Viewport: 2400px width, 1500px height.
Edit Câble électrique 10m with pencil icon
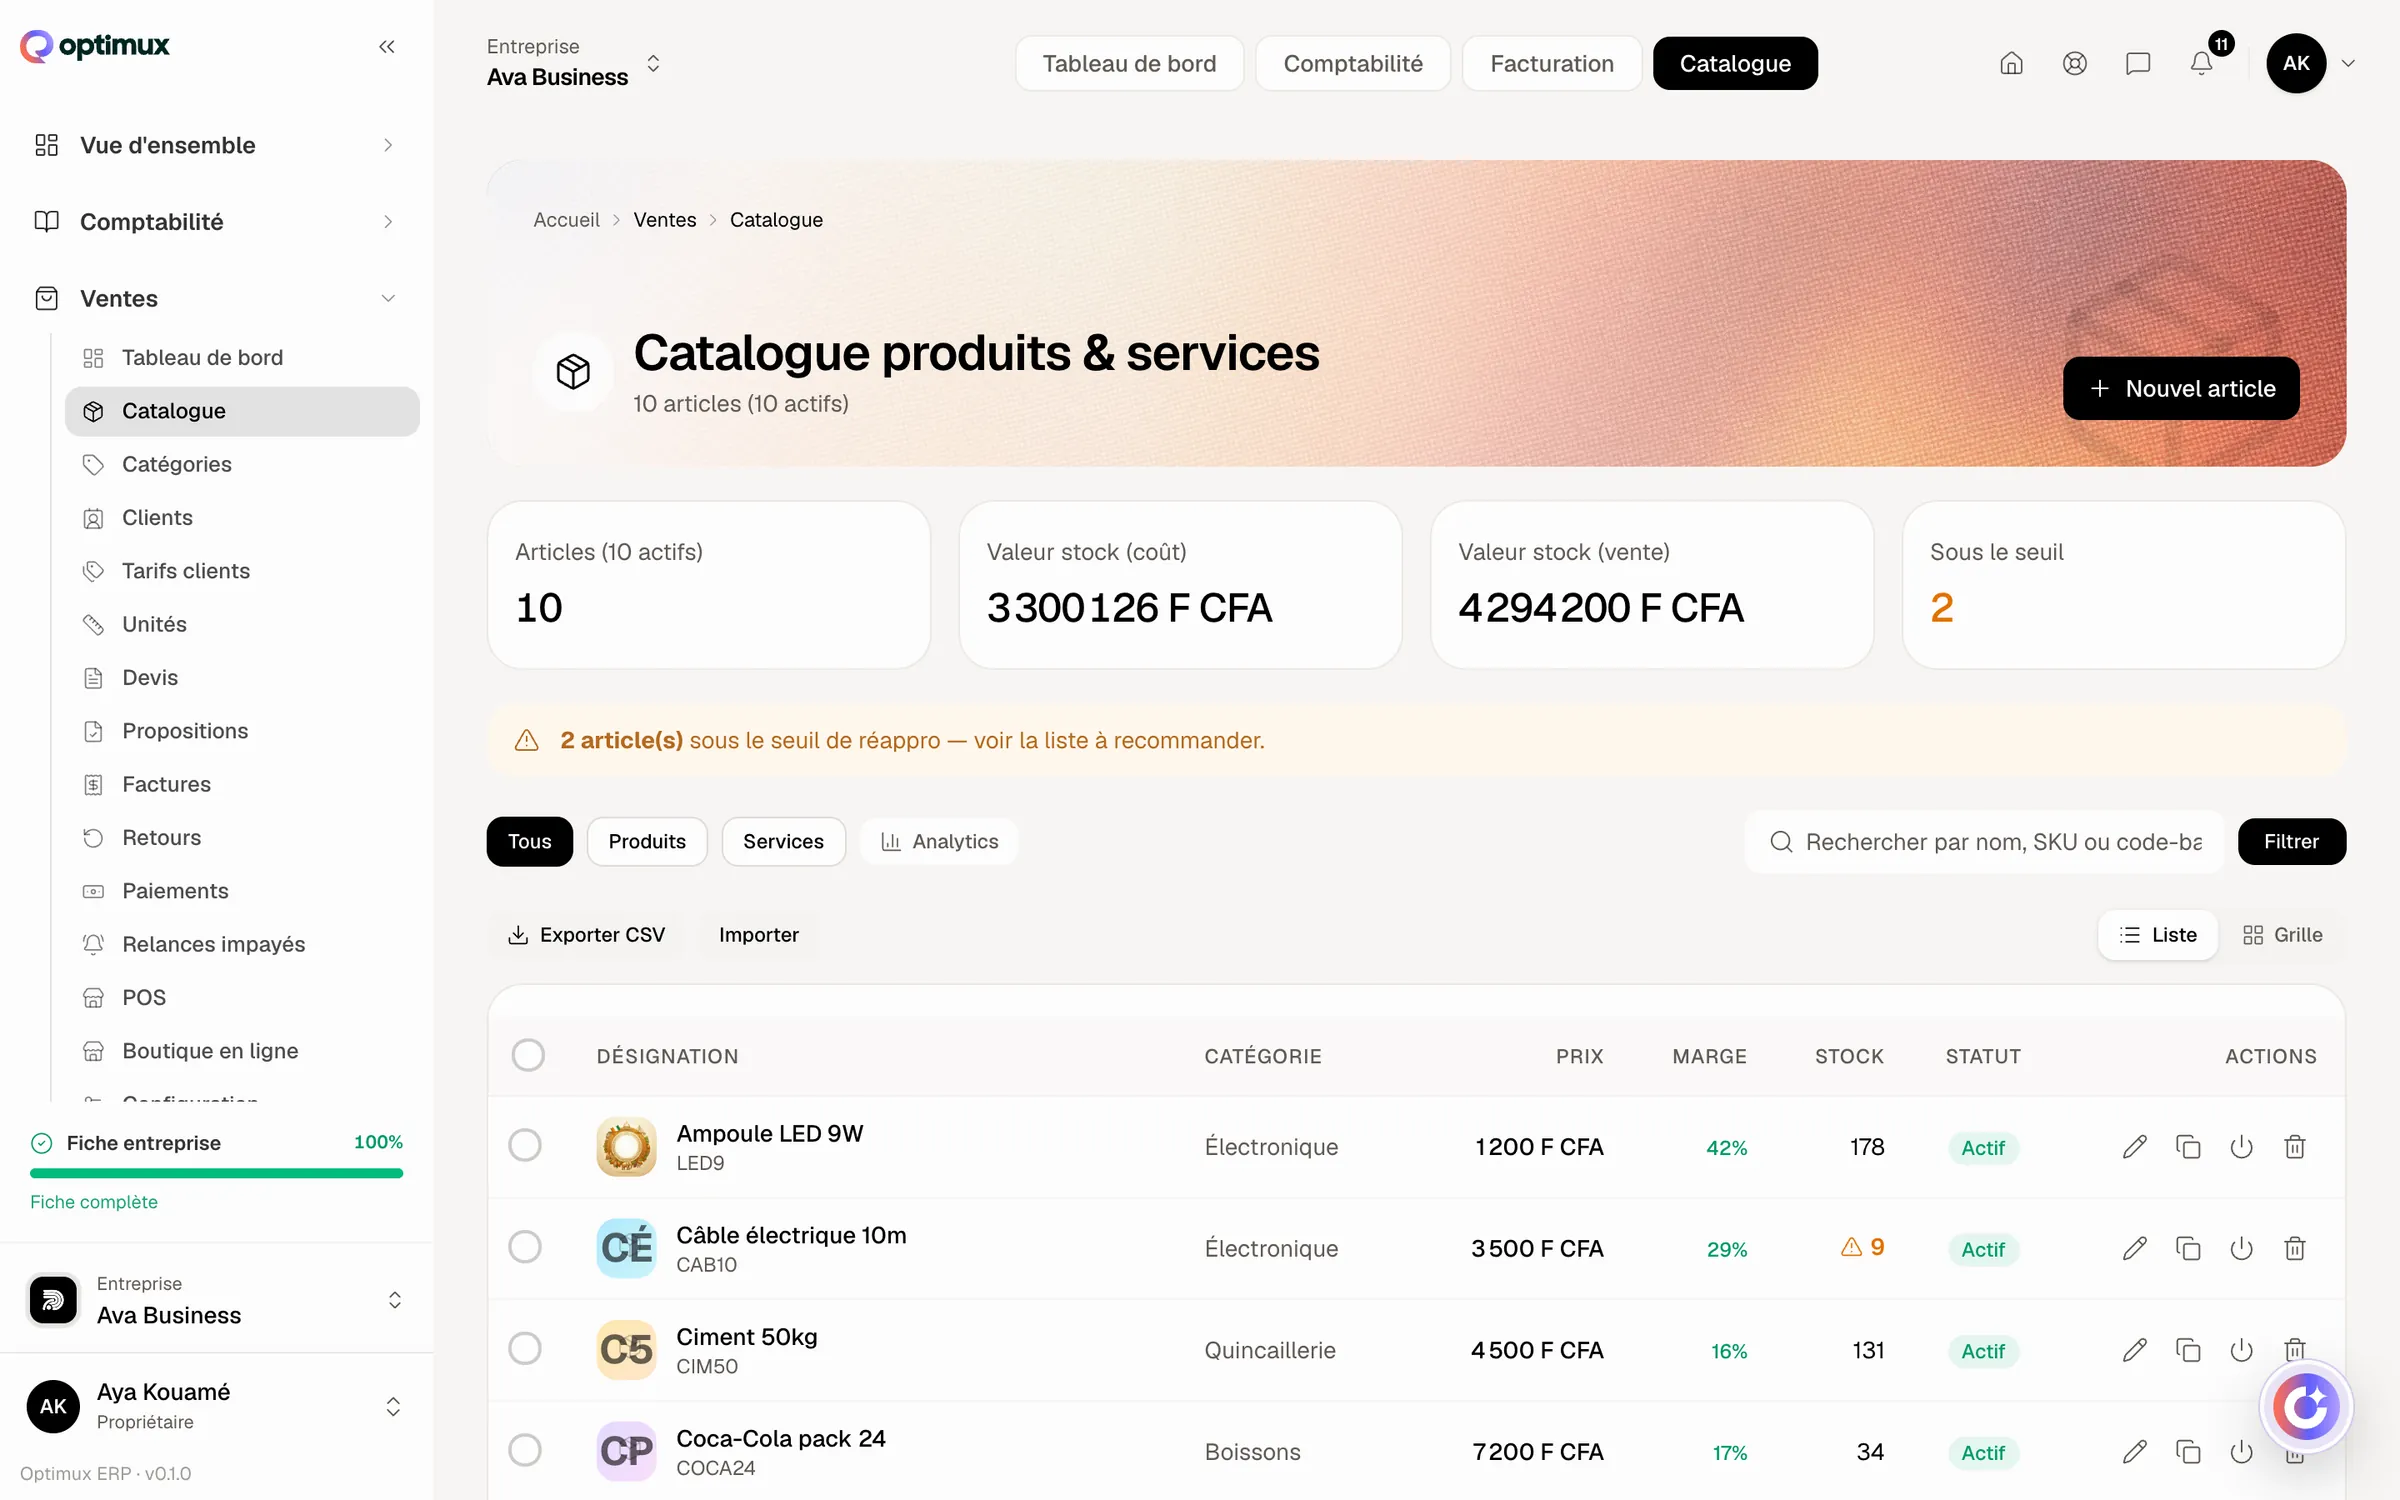tap(2134, 1248)
